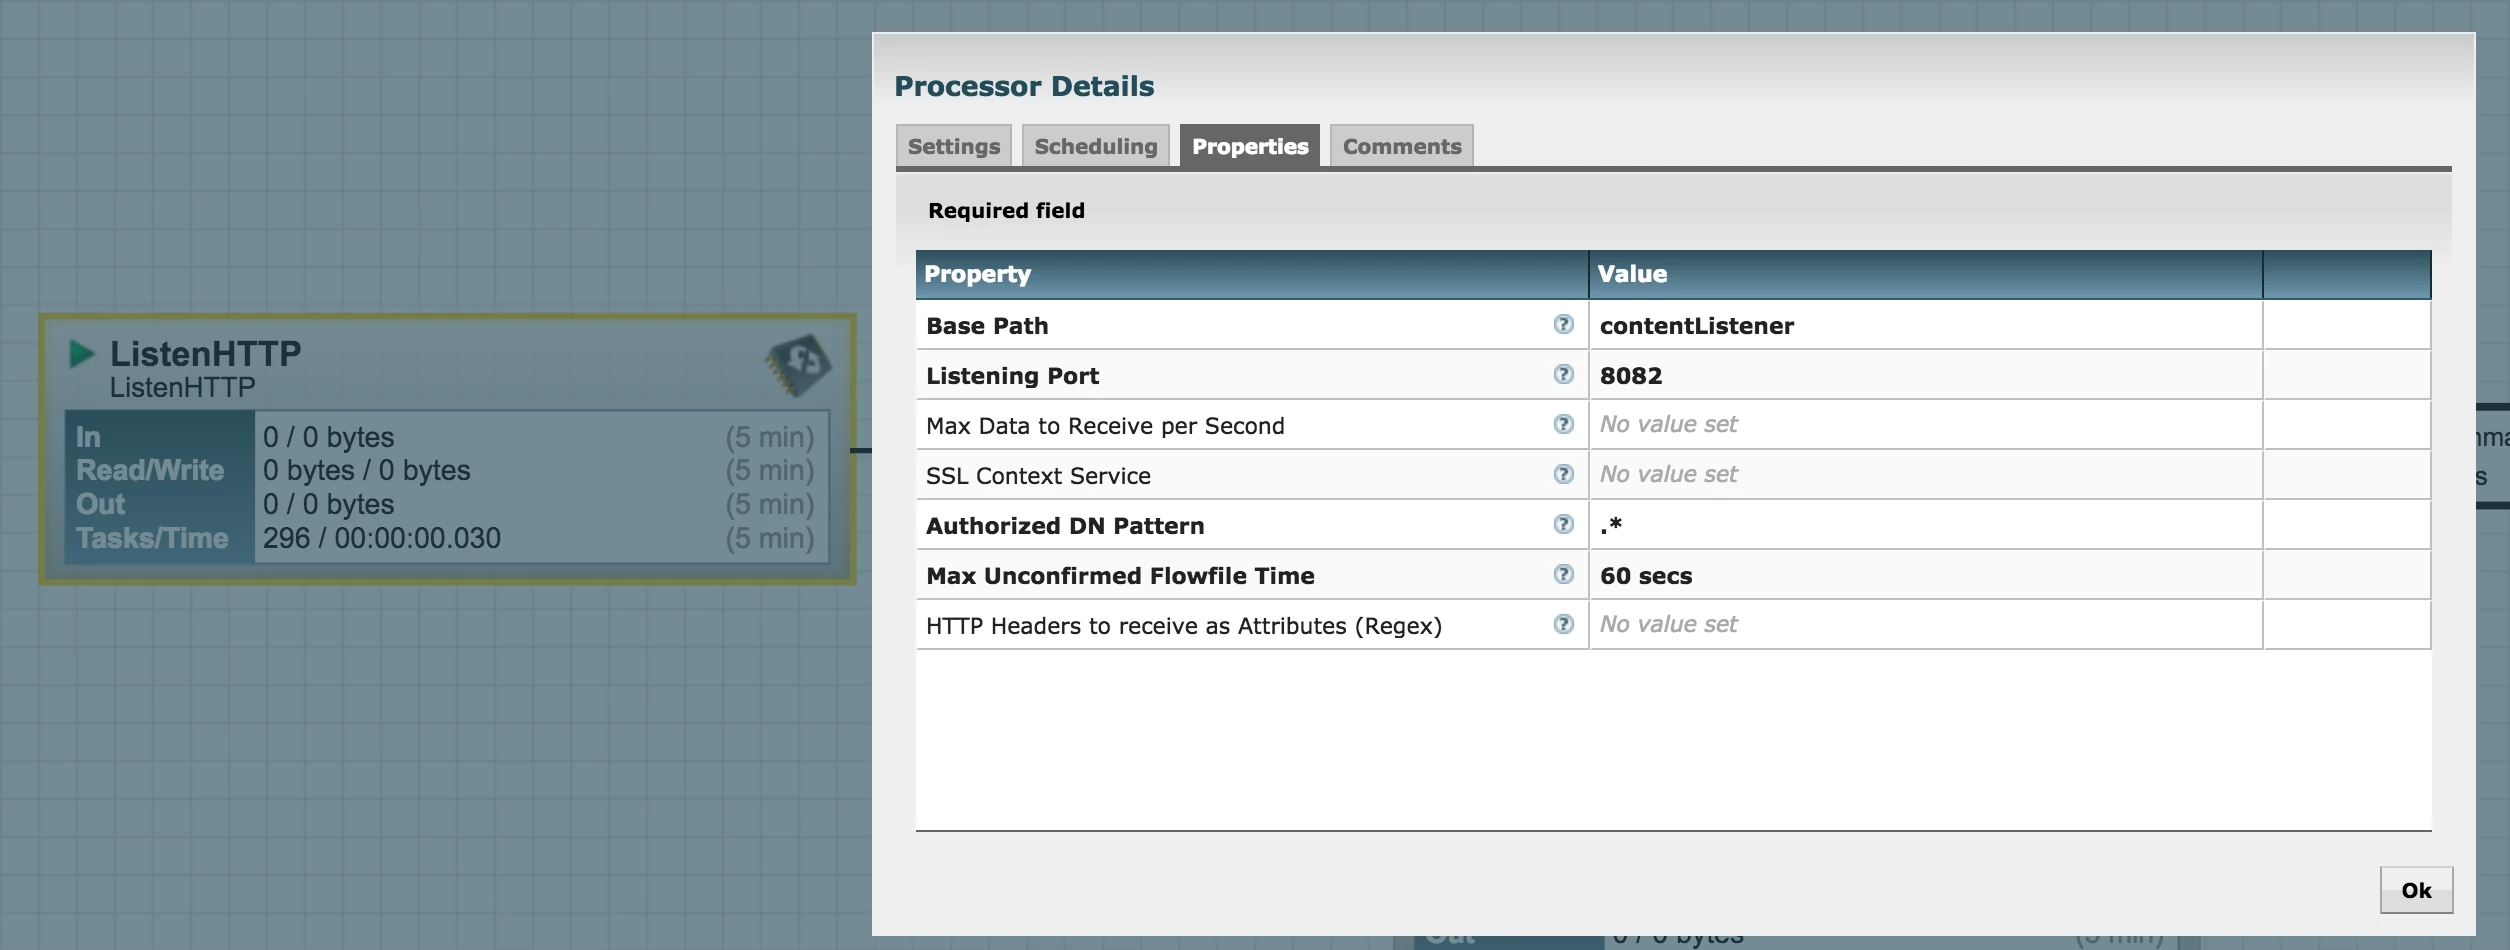Select the contentListener value cell

click(1926, 325)
